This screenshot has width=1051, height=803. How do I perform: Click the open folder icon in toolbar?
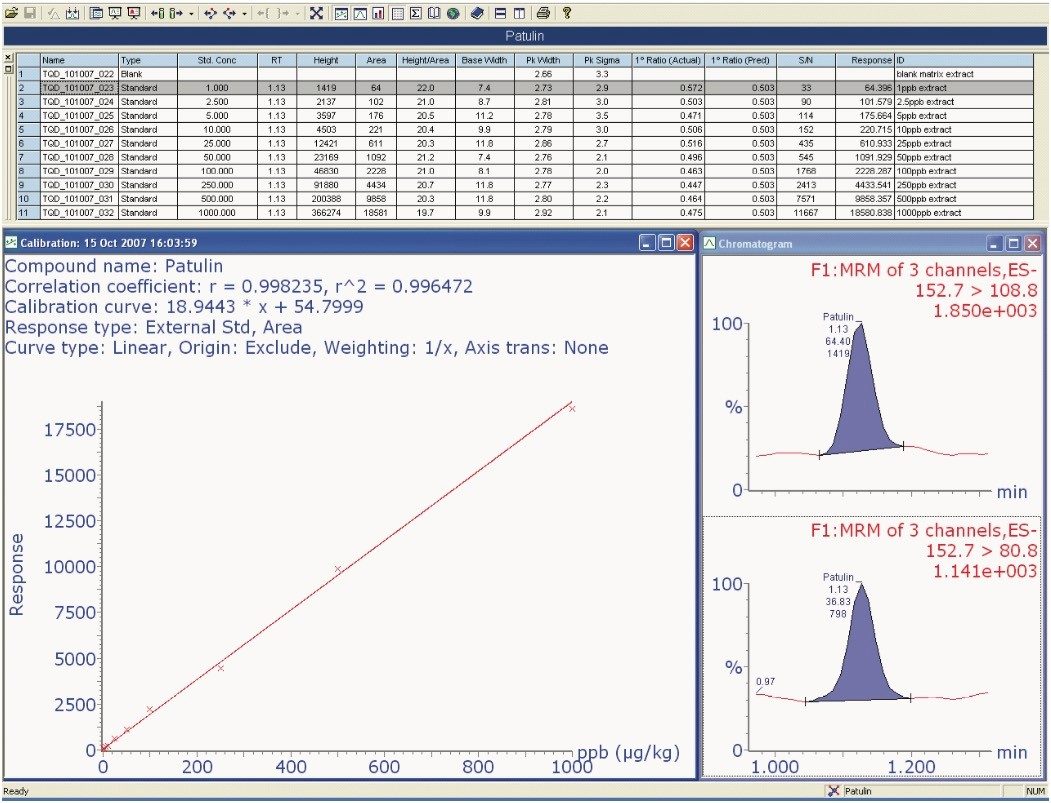[11, 13]
